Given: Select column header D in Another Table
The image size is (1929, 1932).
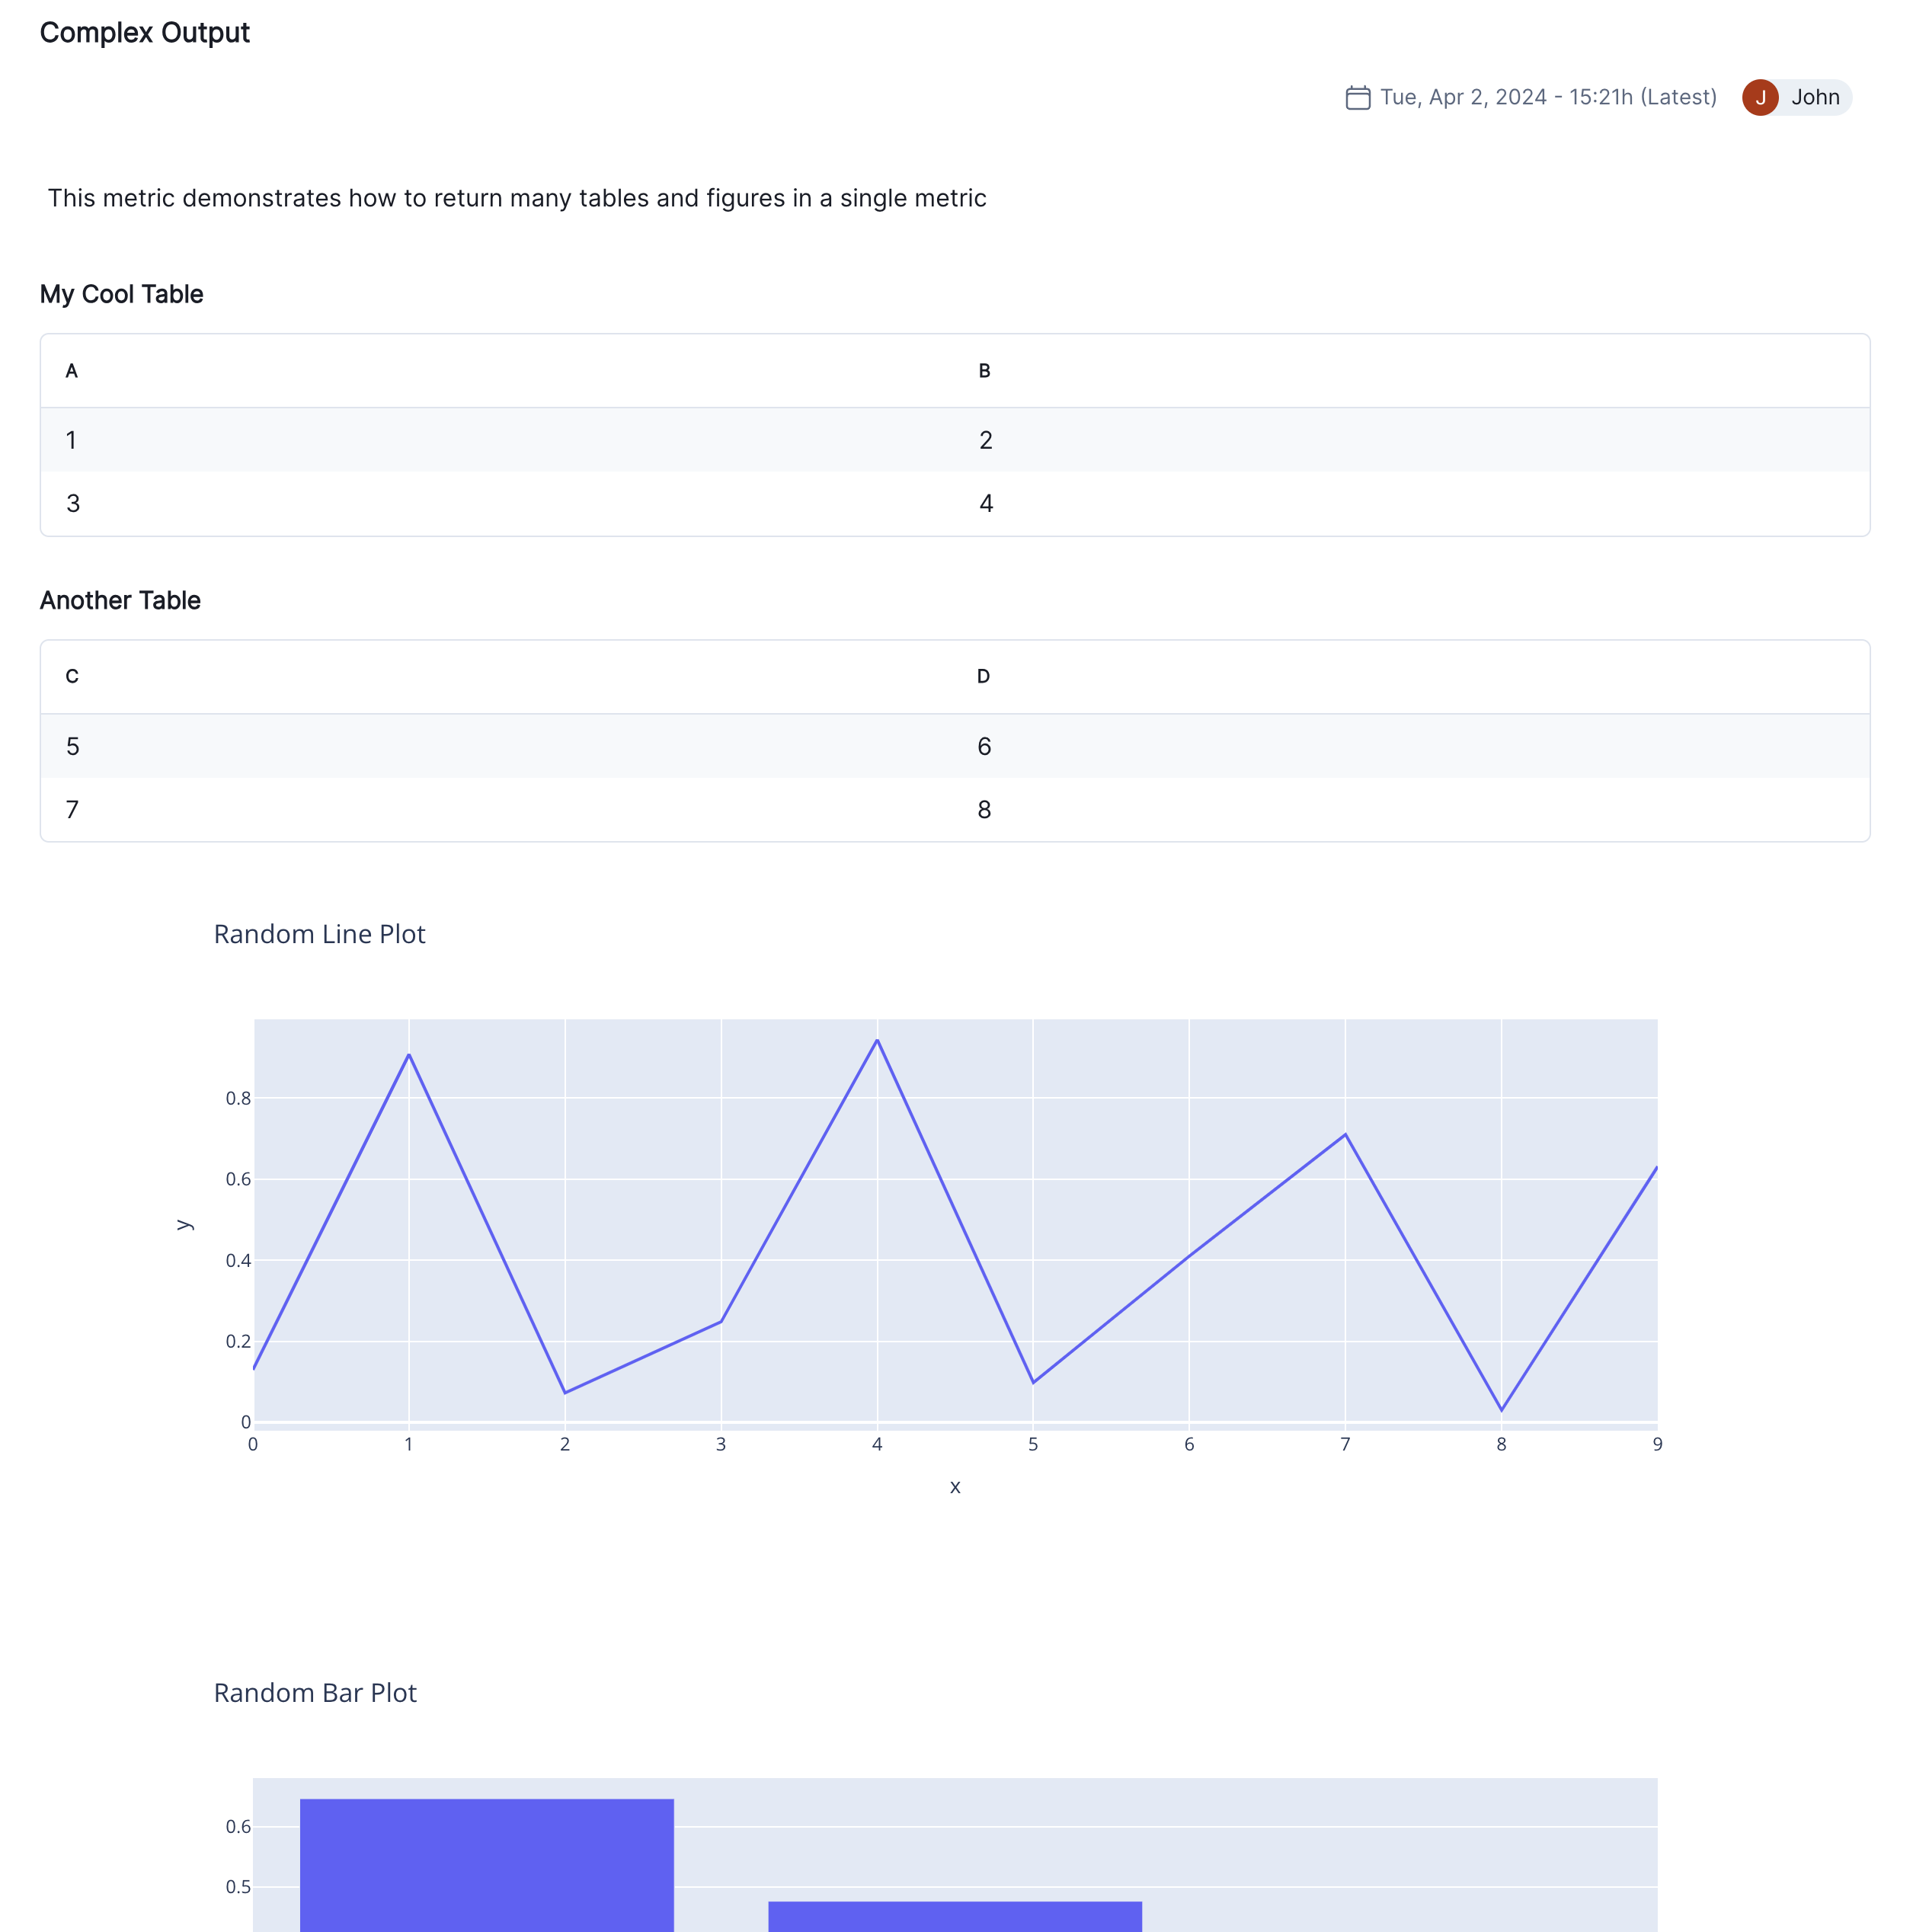Looking at the screenshot, I should 984,676.
